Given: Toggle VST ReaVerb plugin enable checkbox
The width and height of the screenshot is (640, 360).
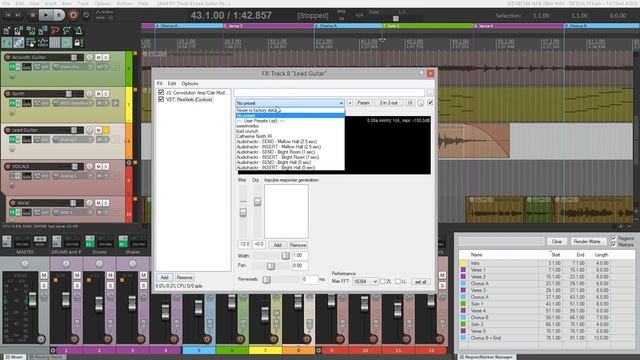Looking at the screenshot, I should [161, 99].
